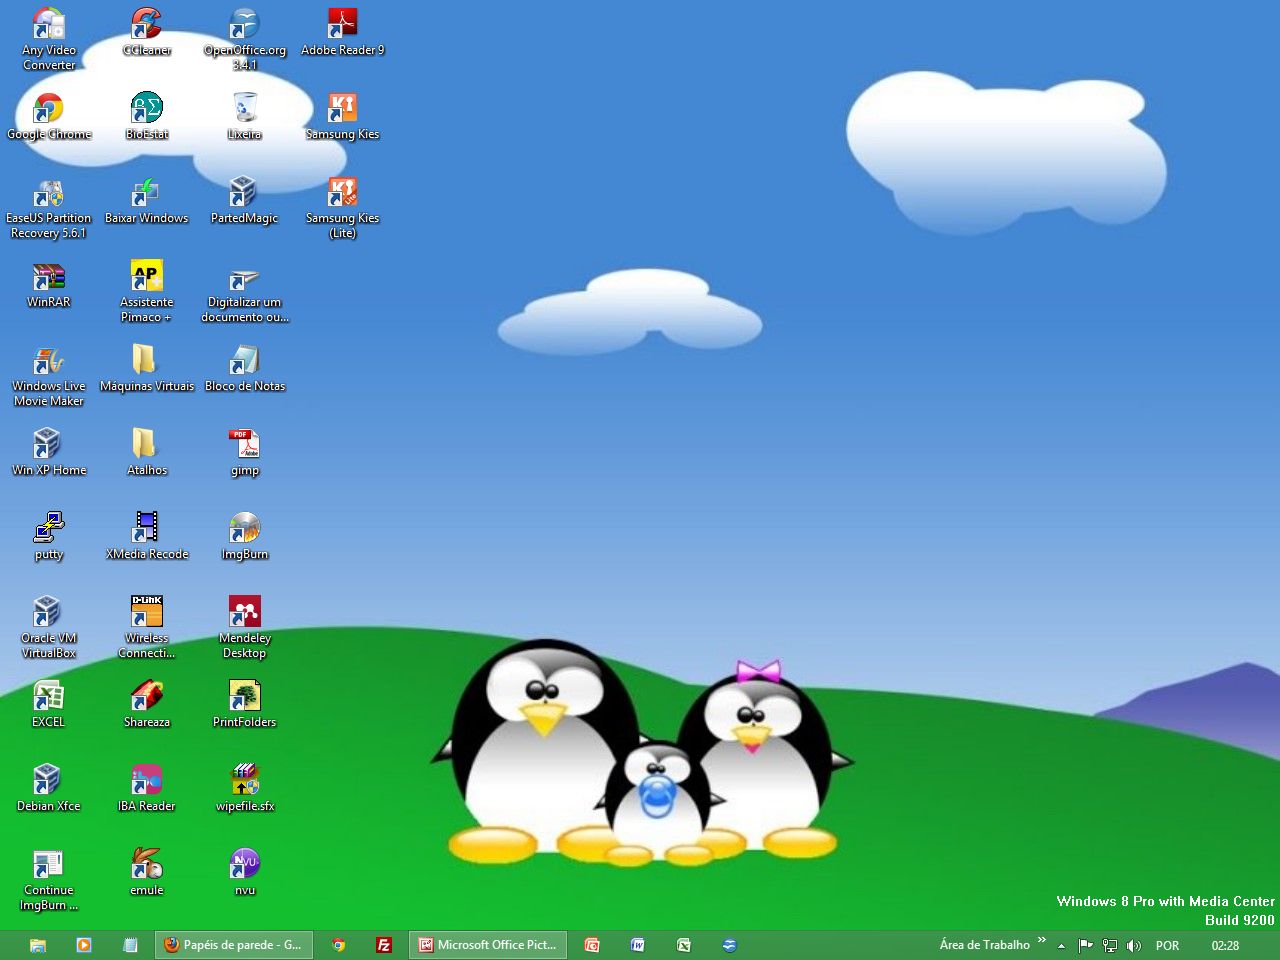Click the FileZilla icon in the taskbar

pyautogui.click(x=383, y=945)
